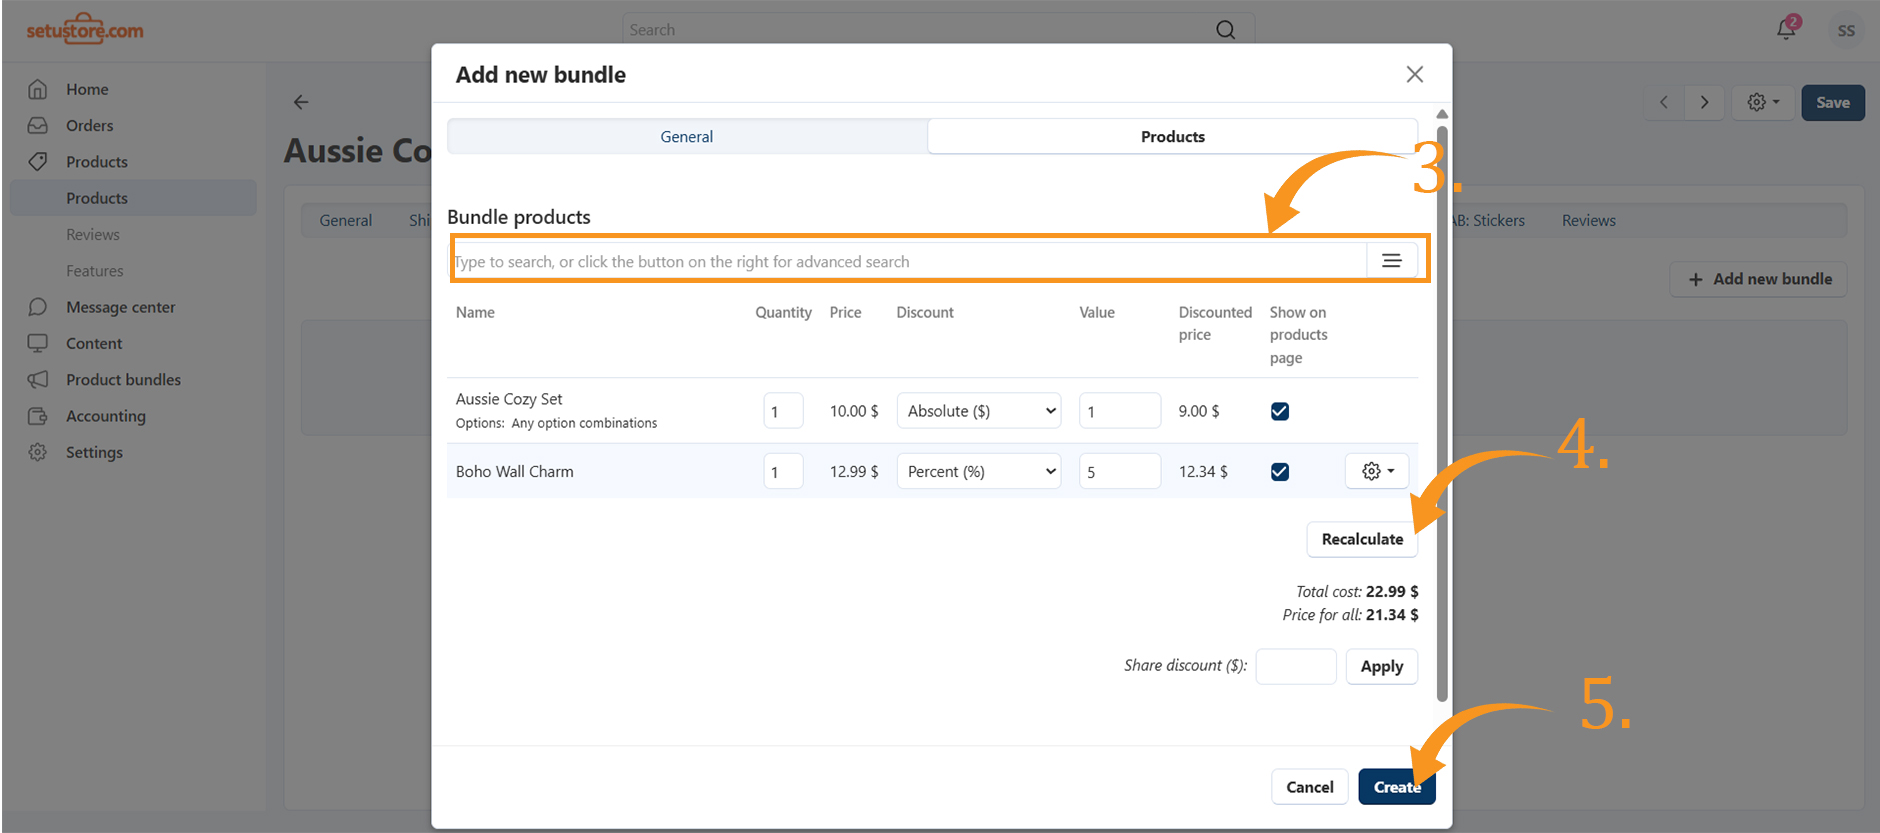Click the Price for all 21.34 $ value
Screen dimensions: 1880x833
point(1392,615)
